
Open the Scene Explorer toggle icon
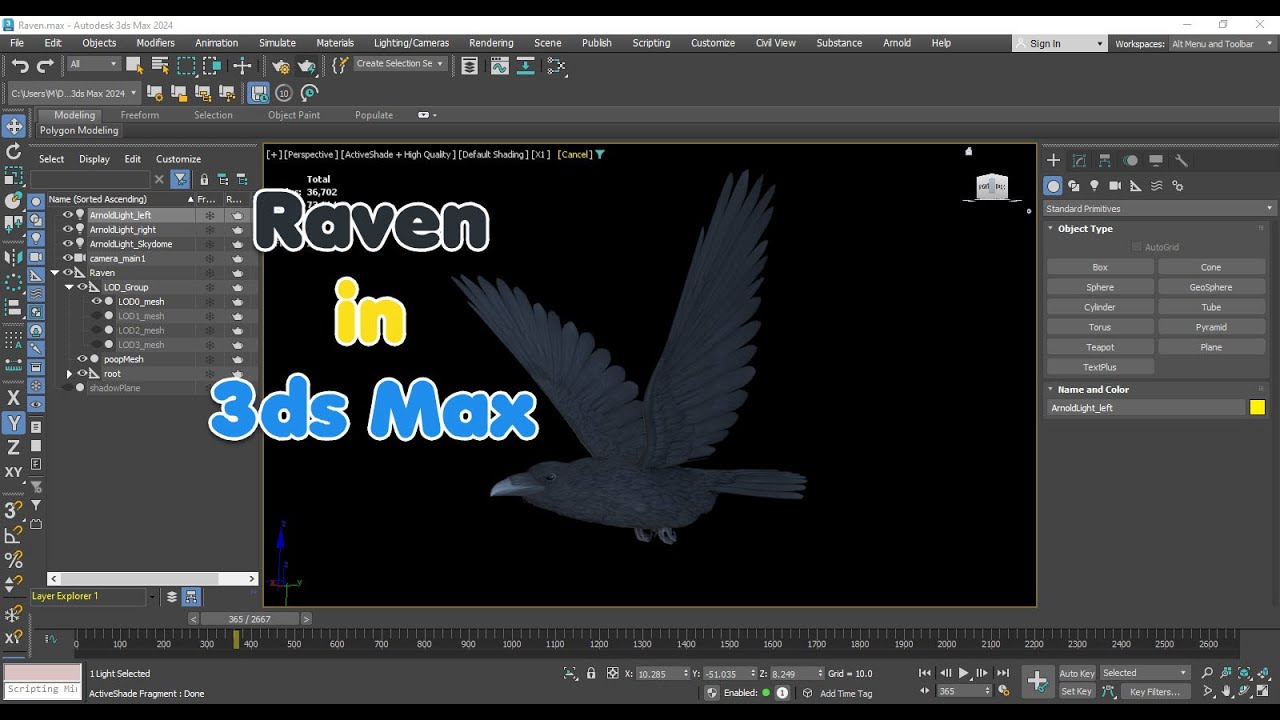pos(469,66)
